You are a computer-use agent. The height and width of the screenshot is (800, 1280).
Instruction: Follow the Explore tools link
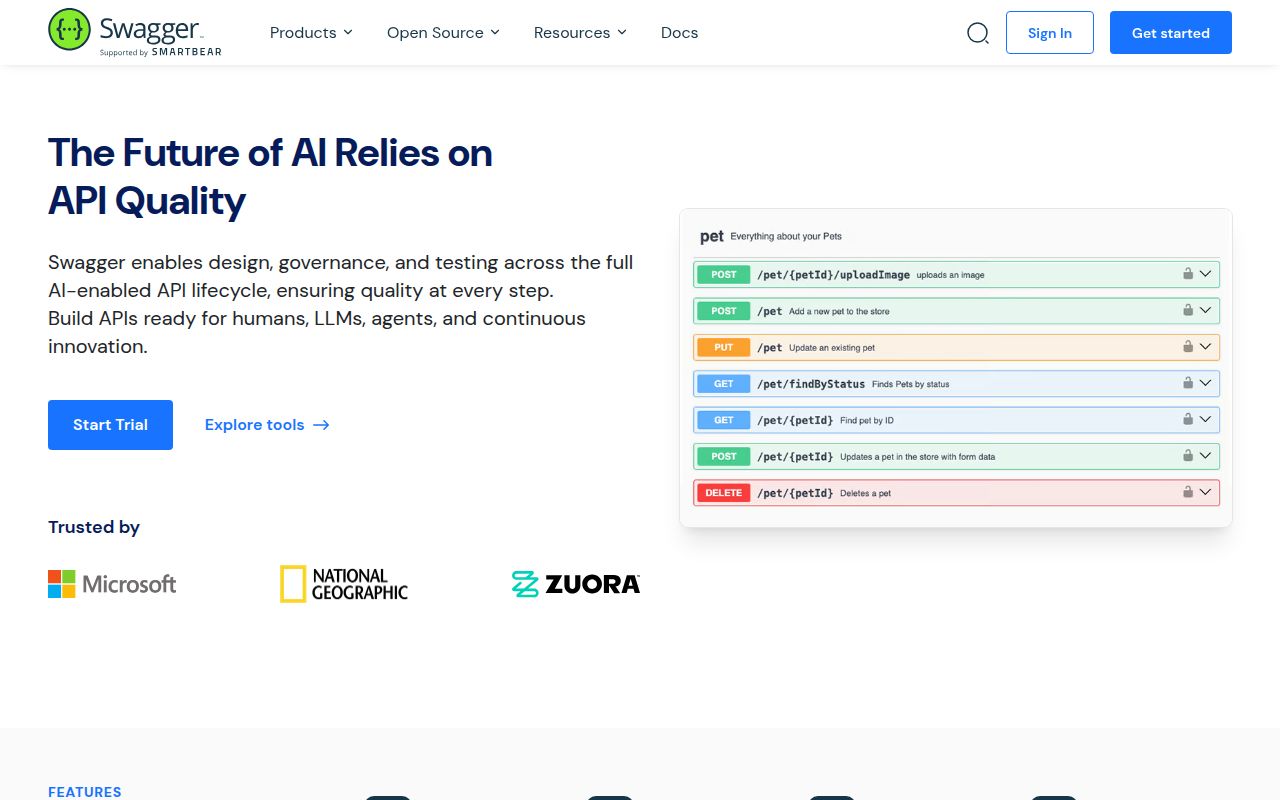pos(267,425)
